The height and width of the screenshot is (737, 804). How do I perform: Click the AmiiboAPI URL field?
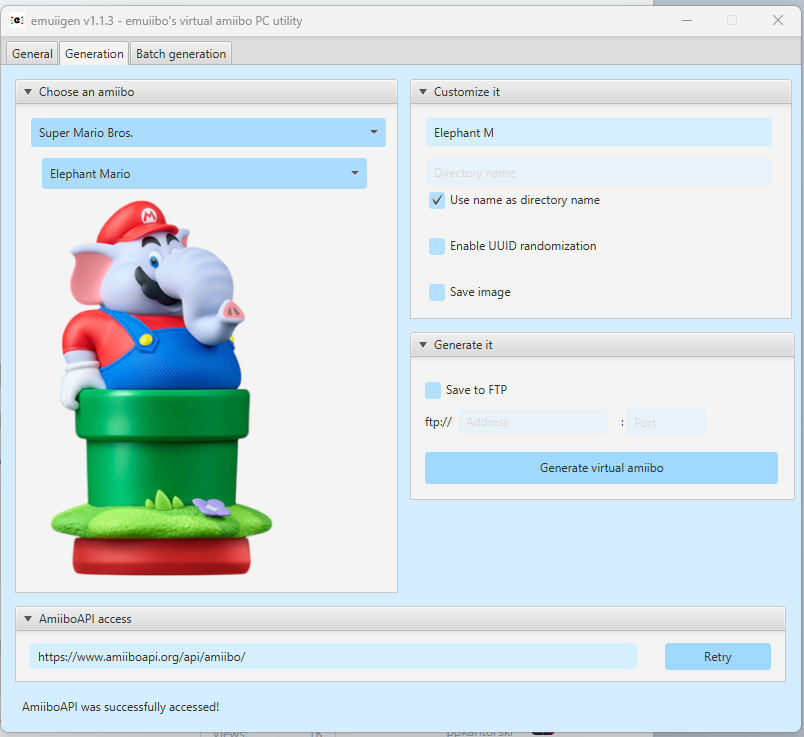[333, 656]
